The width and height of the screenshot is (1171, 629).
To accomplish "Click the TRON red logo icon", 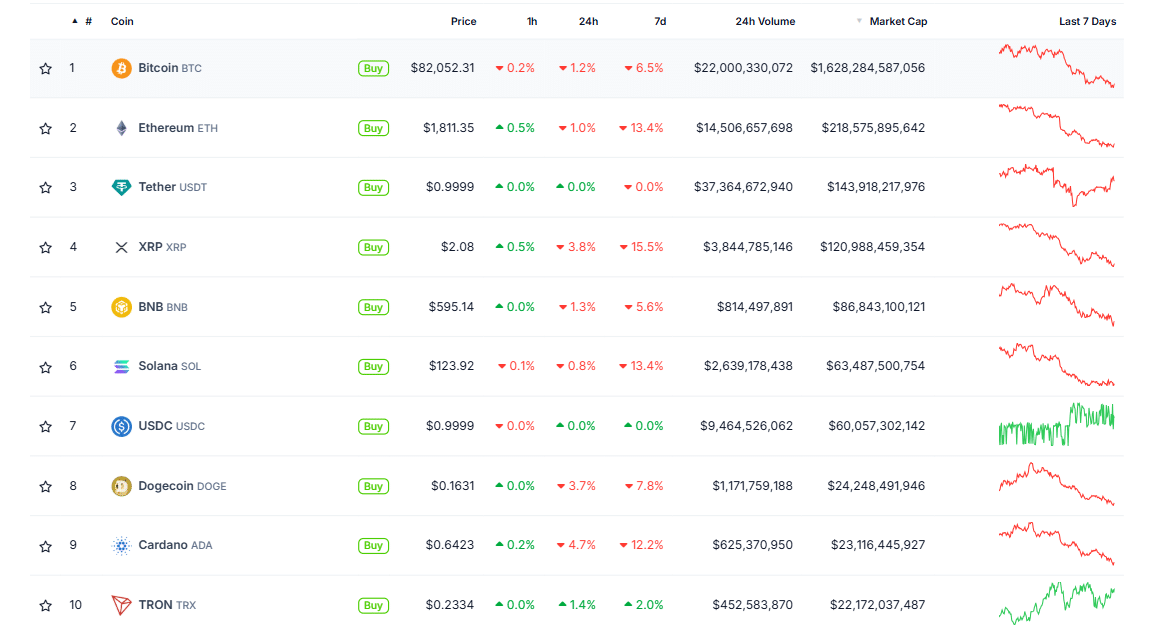I will pyautogui.click(x=121, y=605).
